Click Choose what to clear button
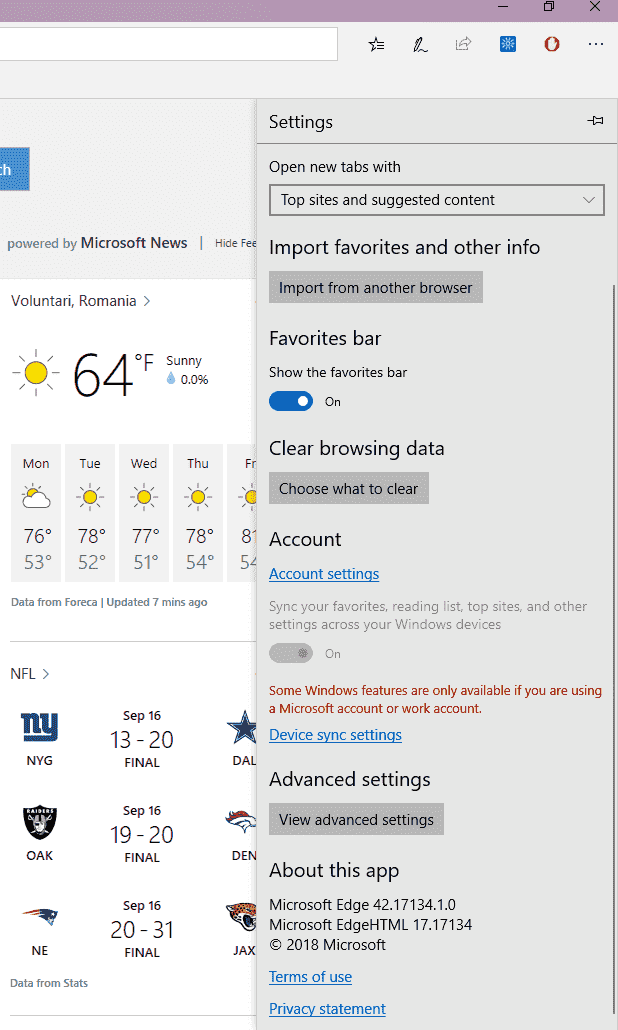Image resolution: width=618 pixels, height=1030 pixels. pyautogui.click(x=349, y=488)
